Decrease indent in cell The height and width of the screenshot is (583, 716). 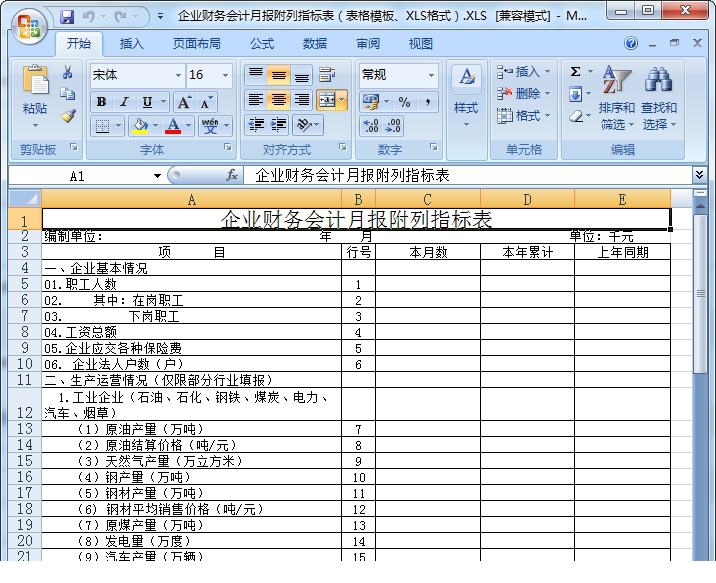pos(256,125)
